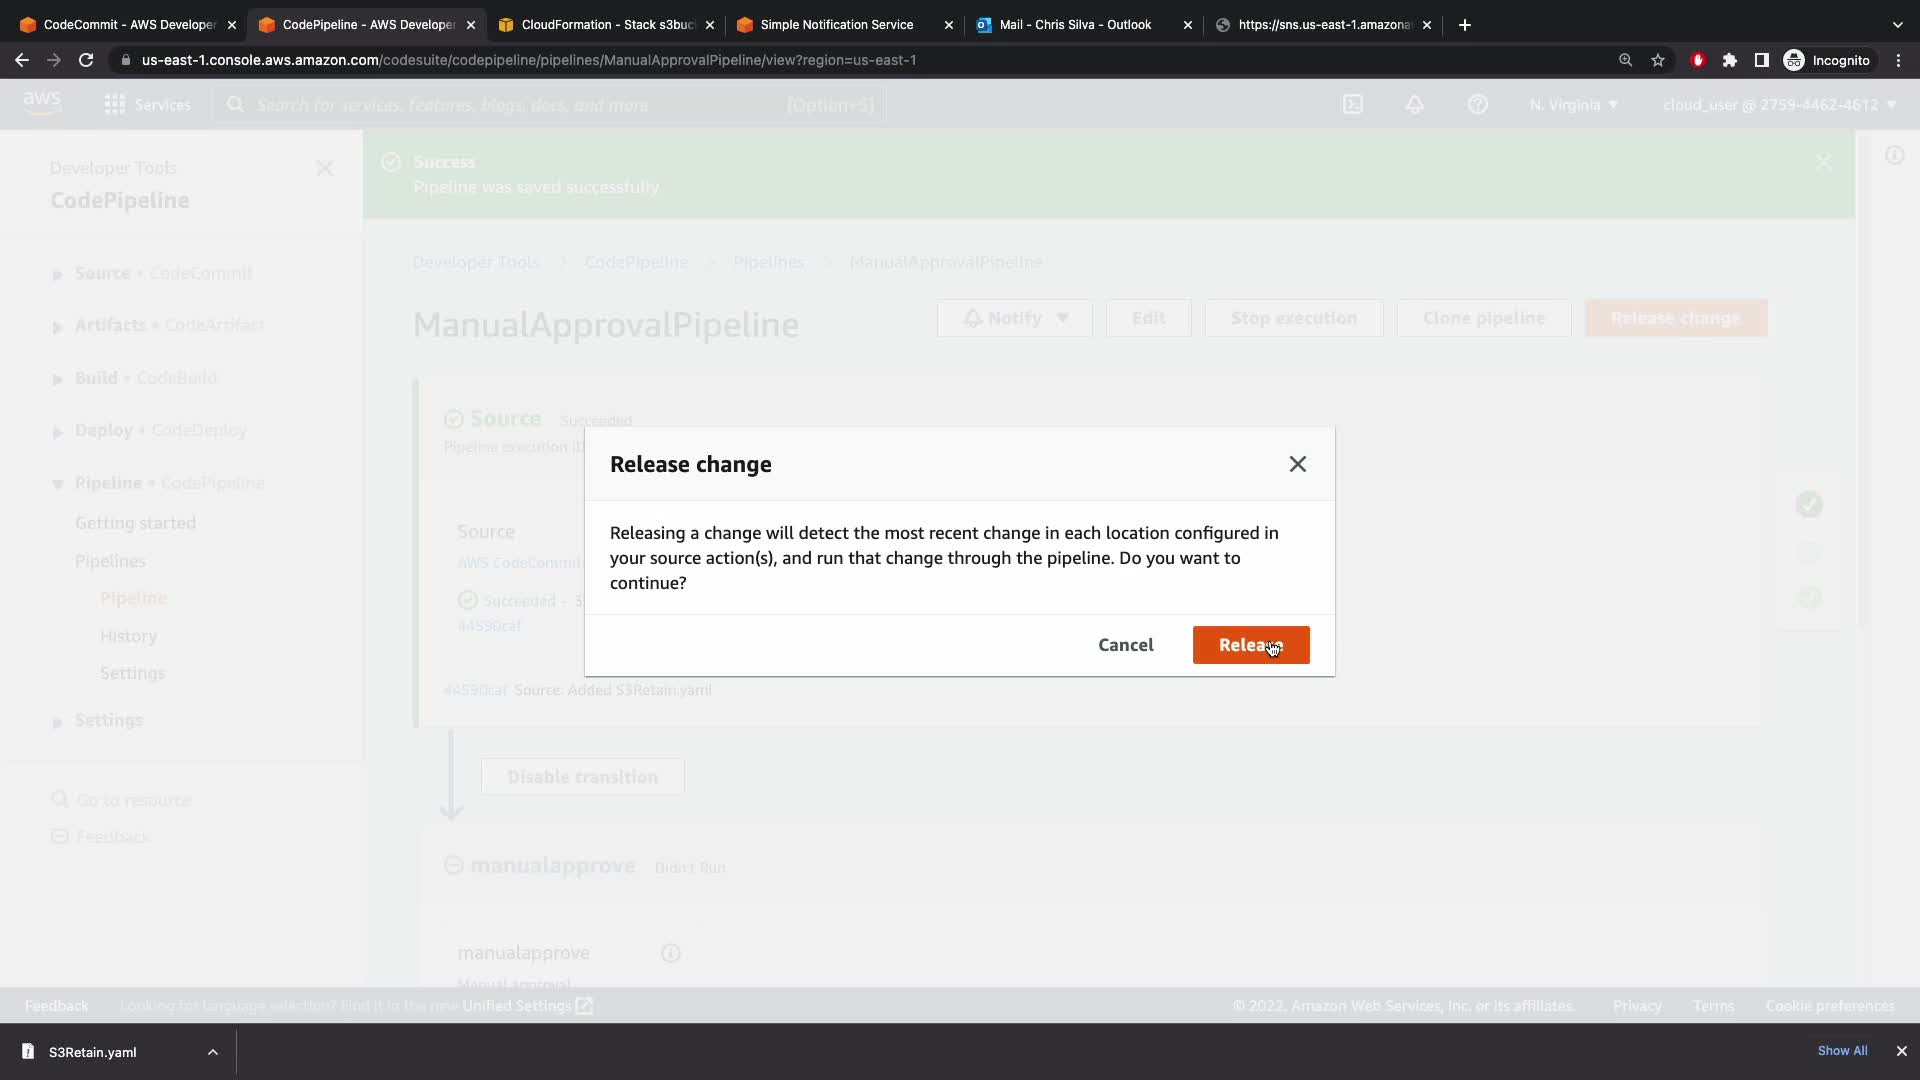Bookmark this page with star icon
This screenshot has width=1920, height=1080.
tap(1658, 60)
